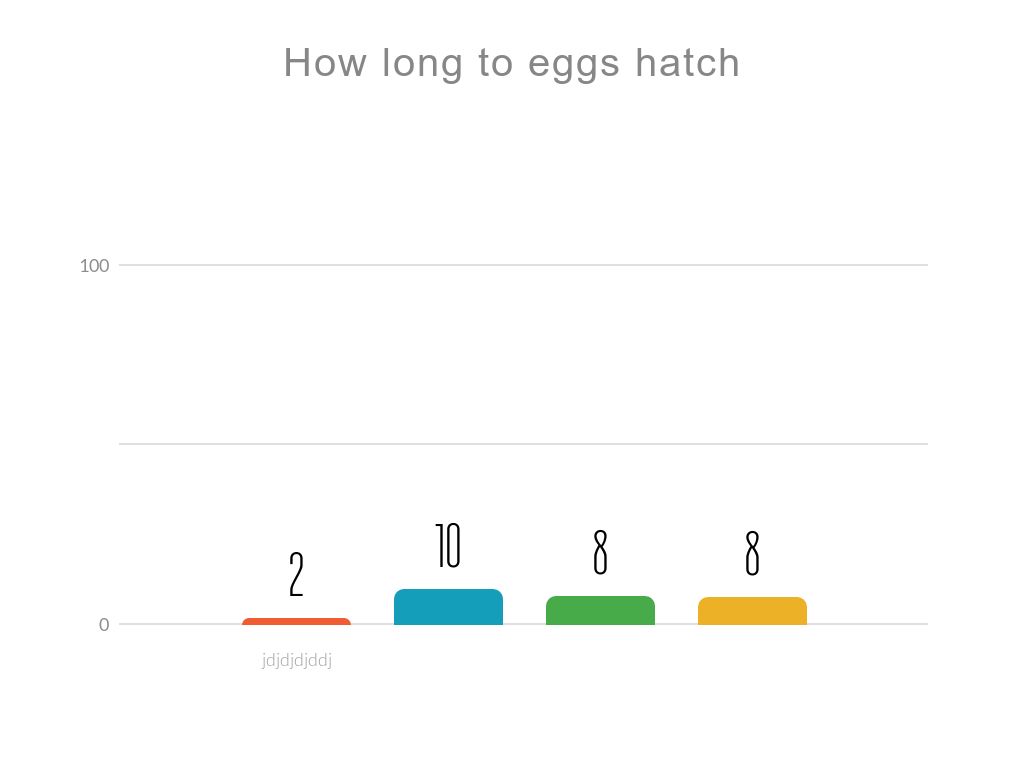The width and height of the screenshot is (1024, 768).
Task: Click the digit 1 in the 10 label
Action: (x=440, y=546)
